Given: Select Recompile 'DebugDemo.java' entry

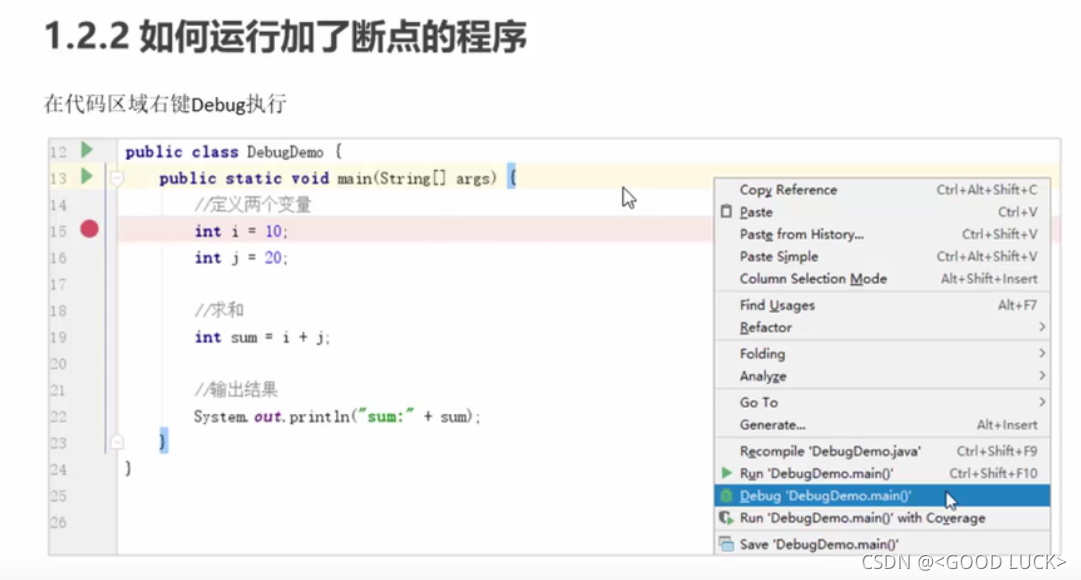Looking at the screenshot, I should tap(882, 451).
